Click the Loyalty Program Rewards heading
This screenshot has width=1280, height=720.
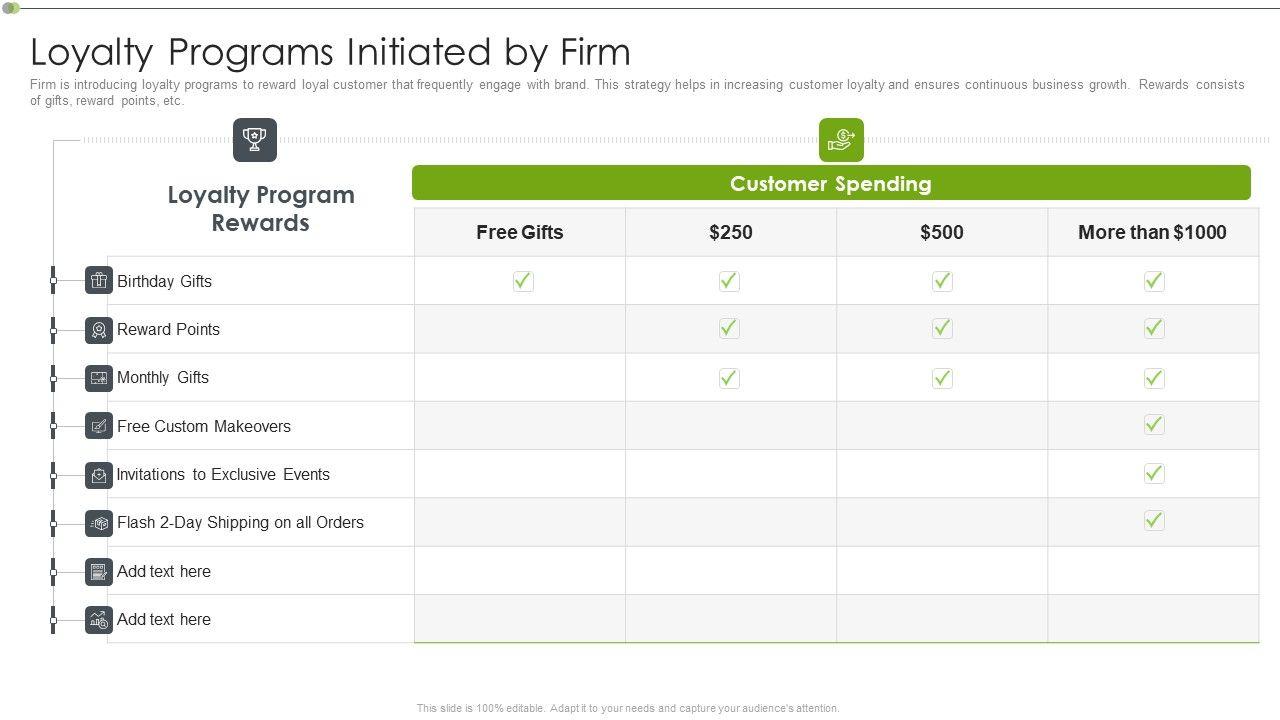click(261, 208)
